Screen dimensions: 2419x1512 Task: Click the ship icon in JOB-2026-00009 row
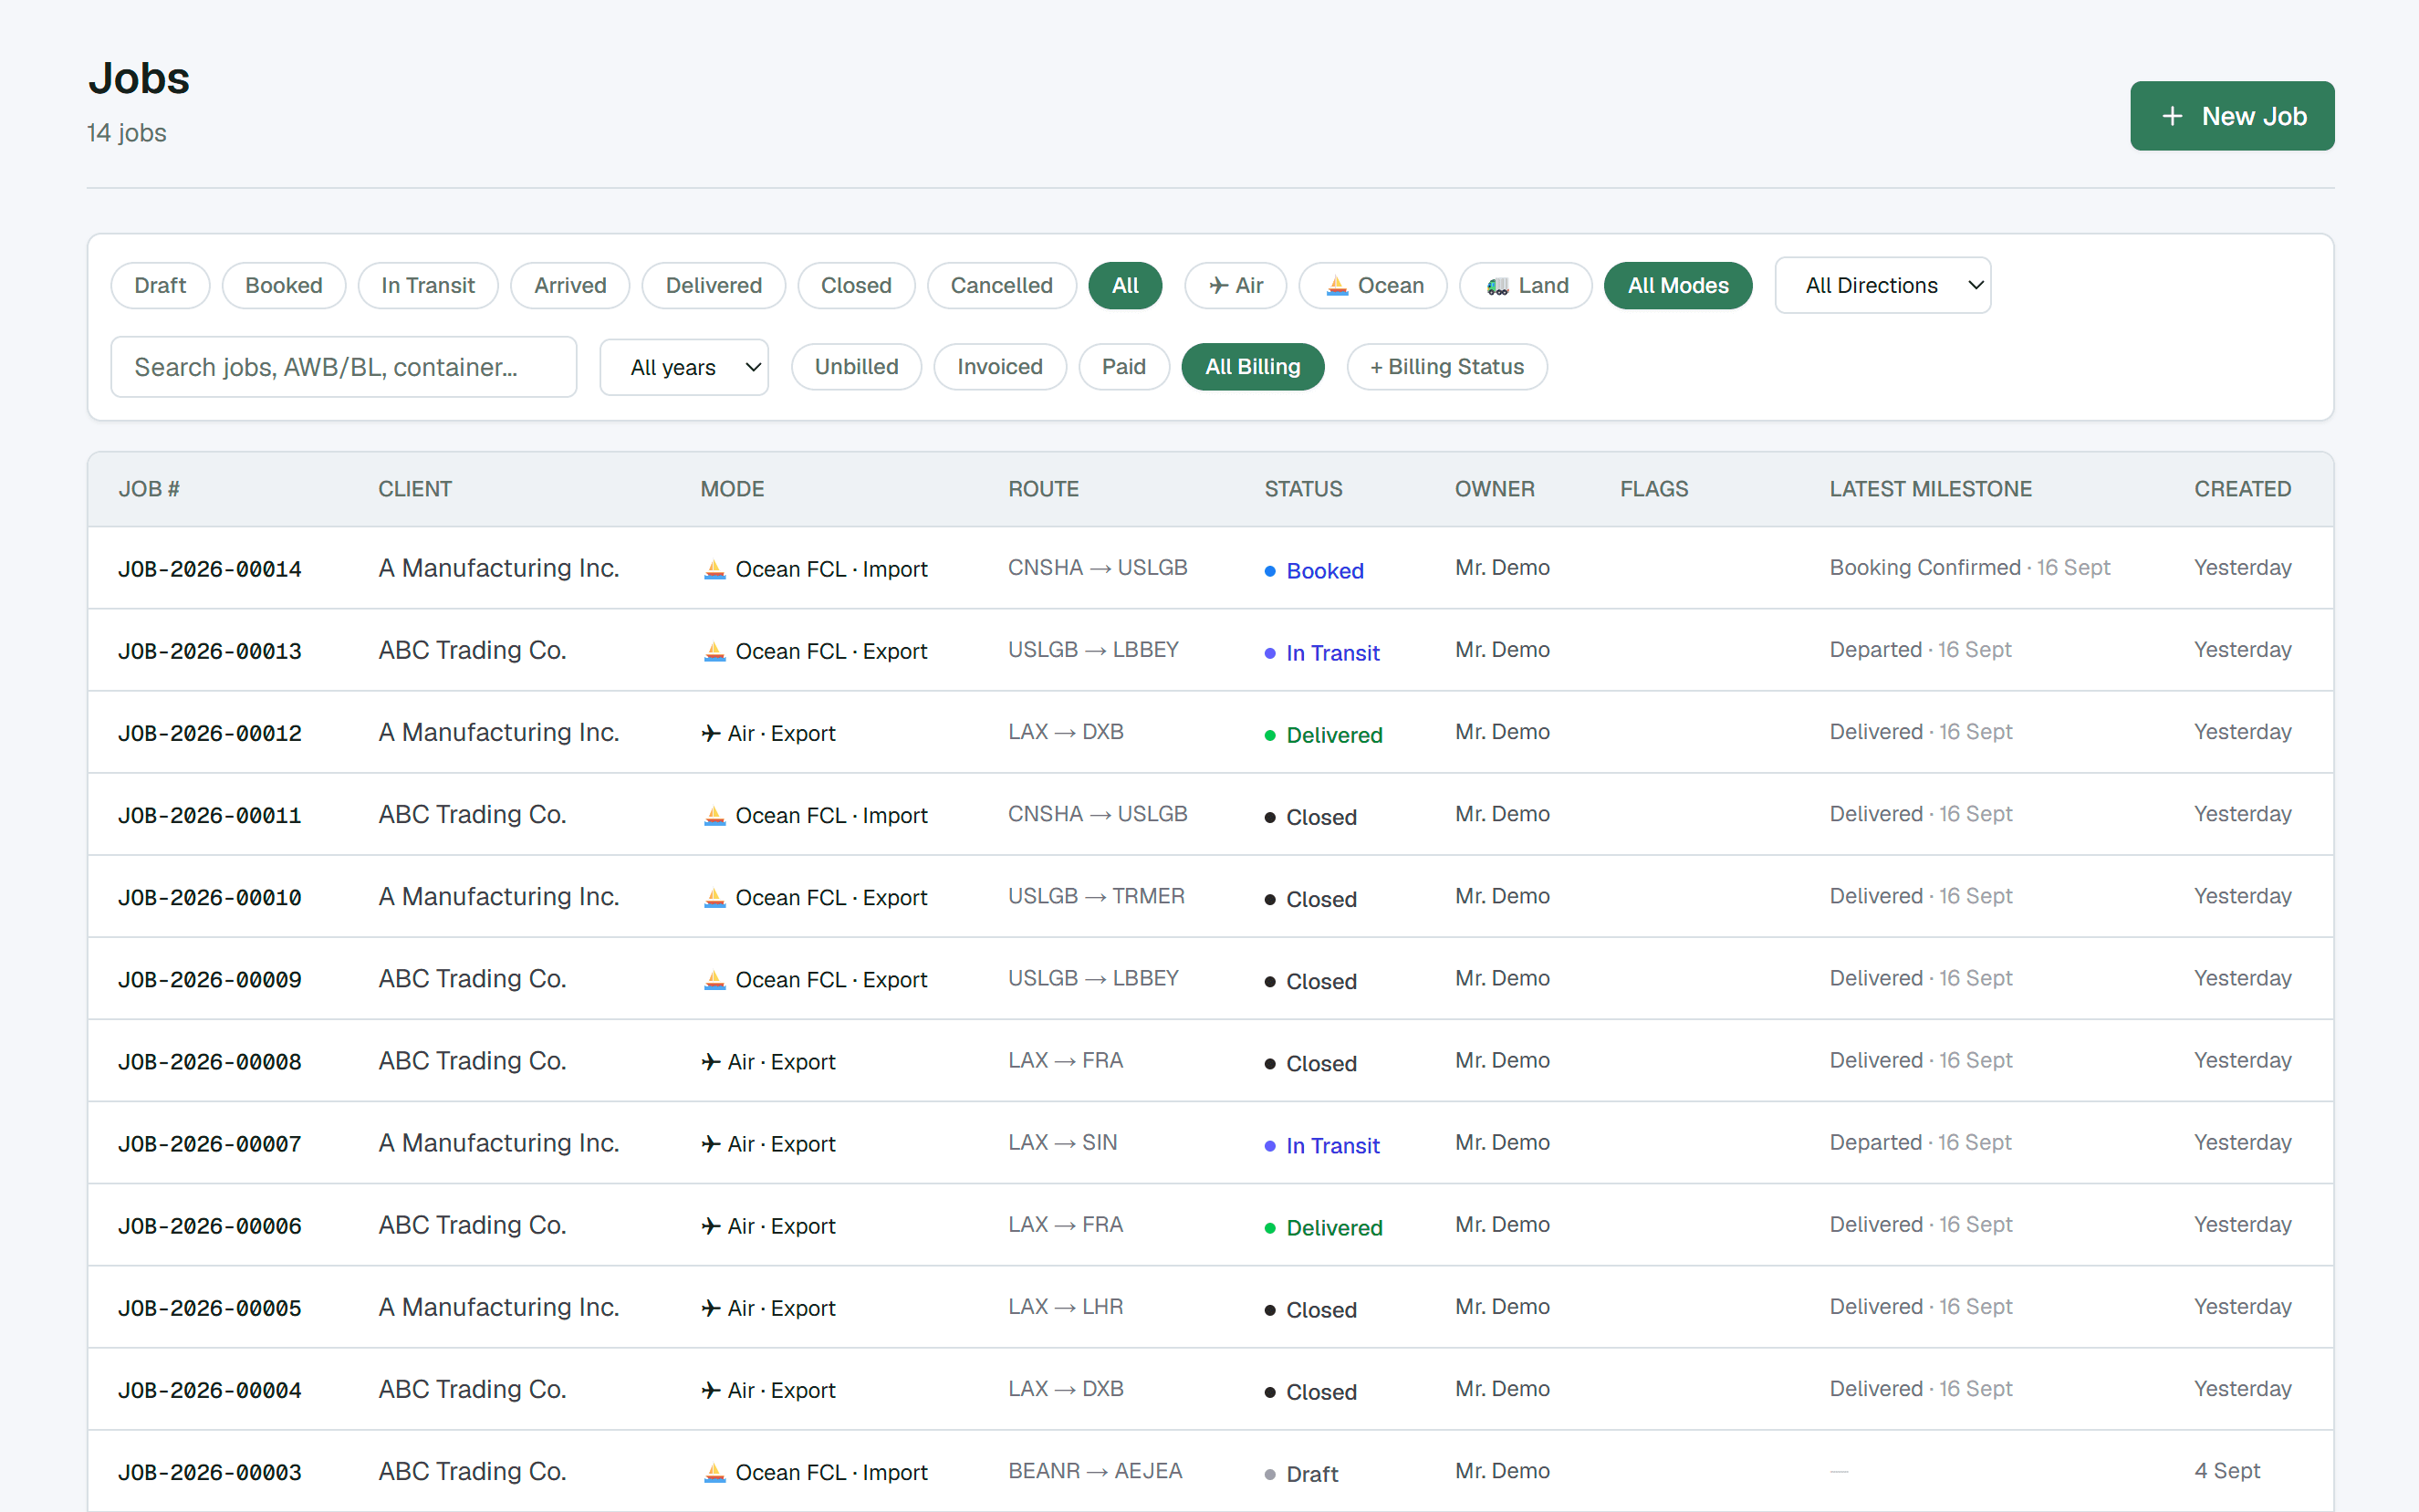pyautogui.click(x=714, y=979)
